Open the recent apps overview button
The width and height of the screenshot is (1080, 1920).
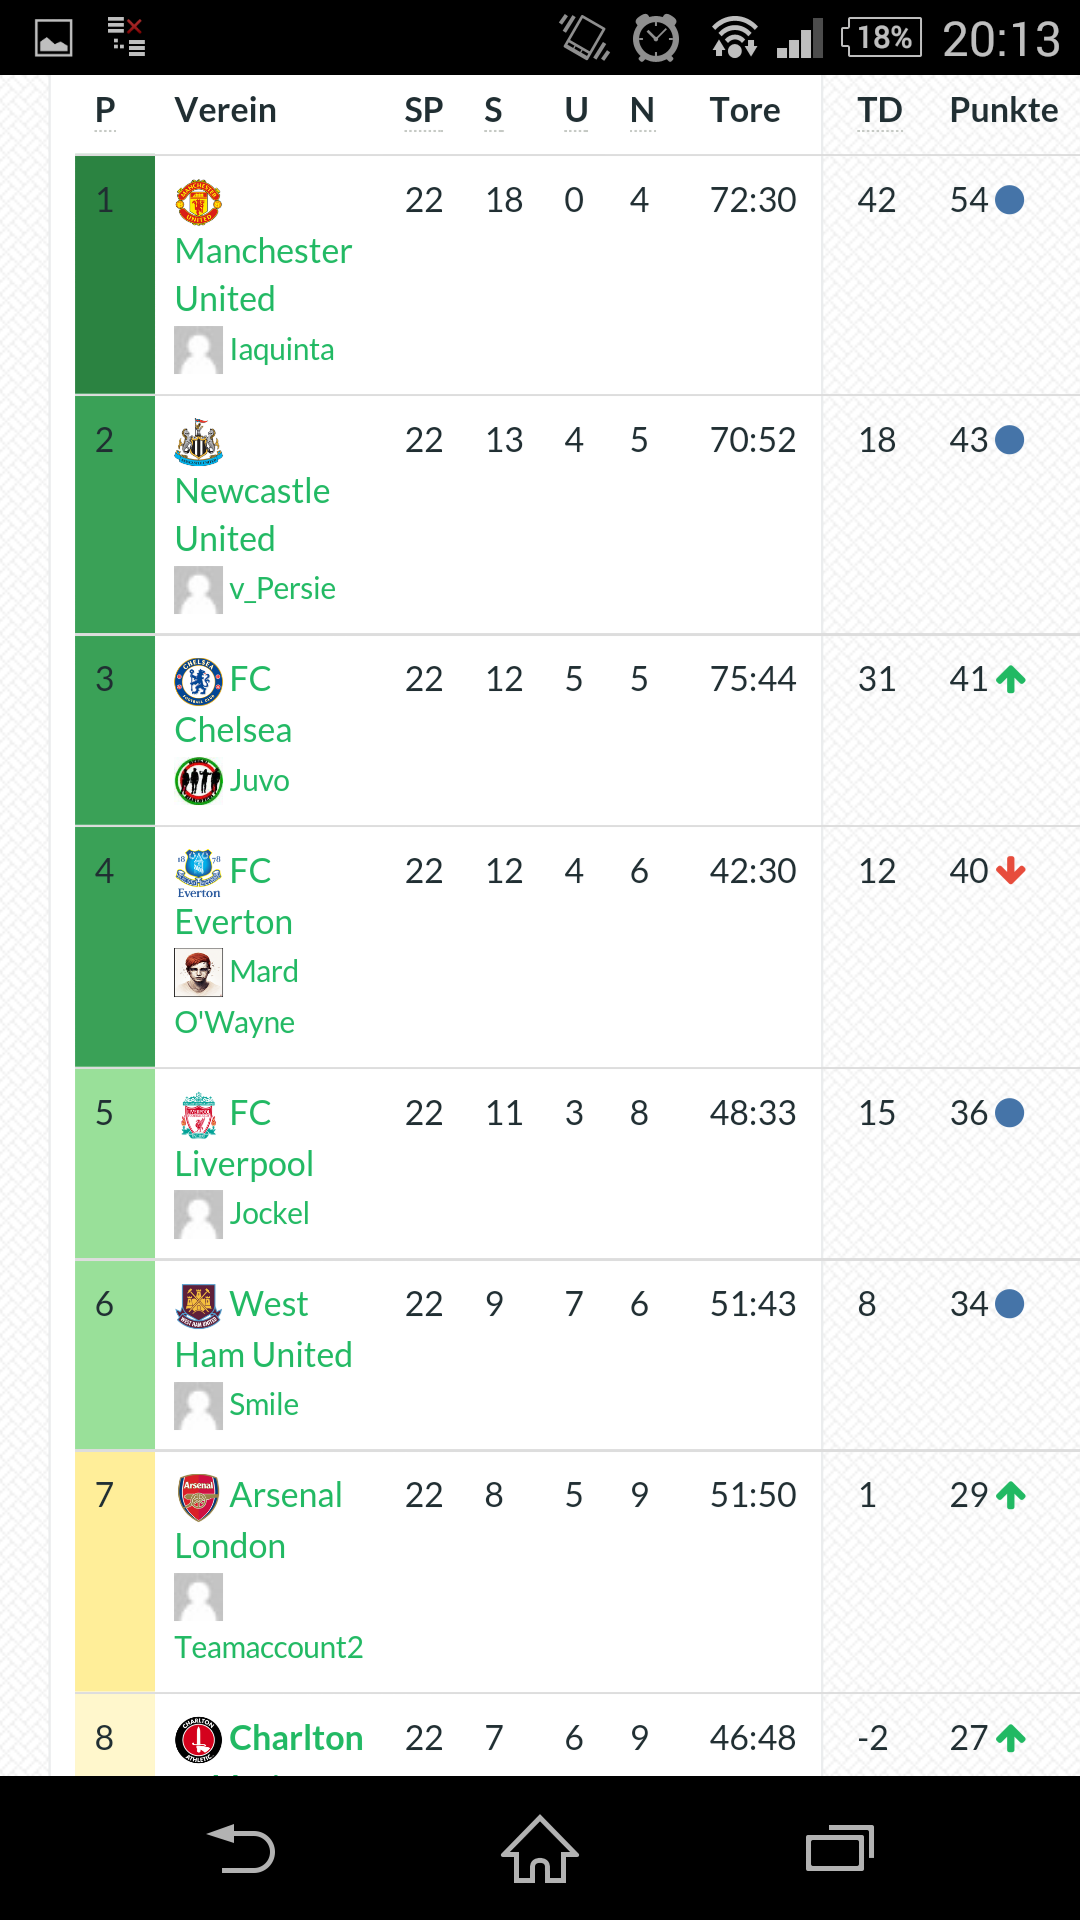click(839, 1848)
